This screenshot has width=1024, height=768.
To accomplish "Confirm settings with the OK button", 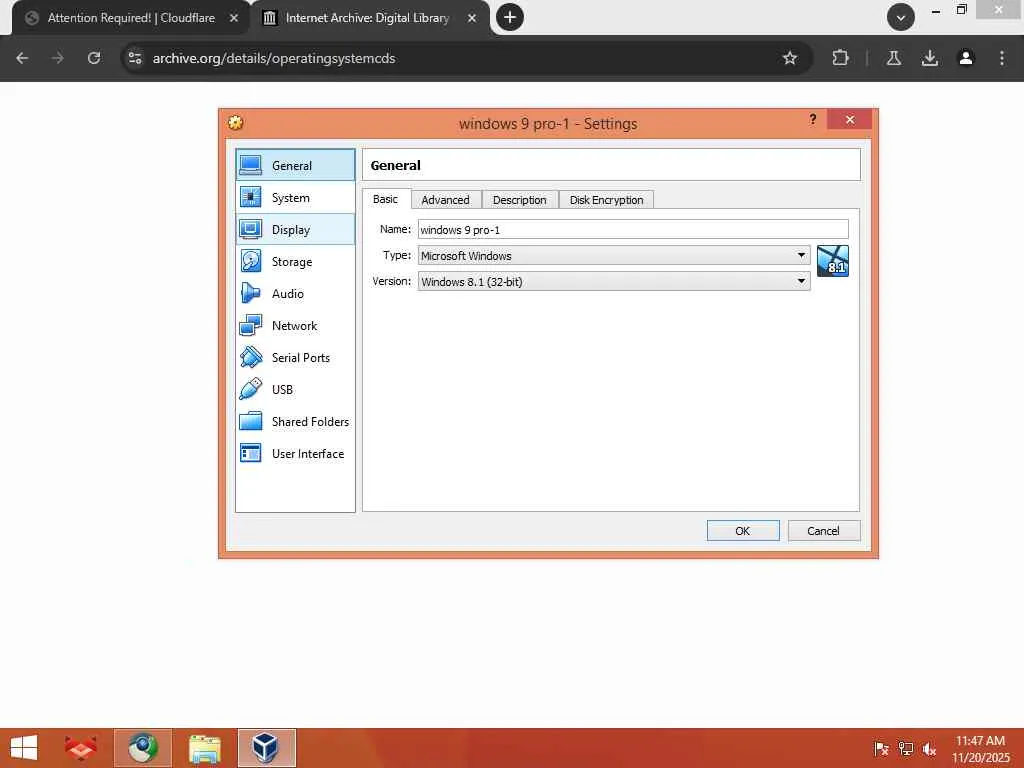I will (743, 530).
